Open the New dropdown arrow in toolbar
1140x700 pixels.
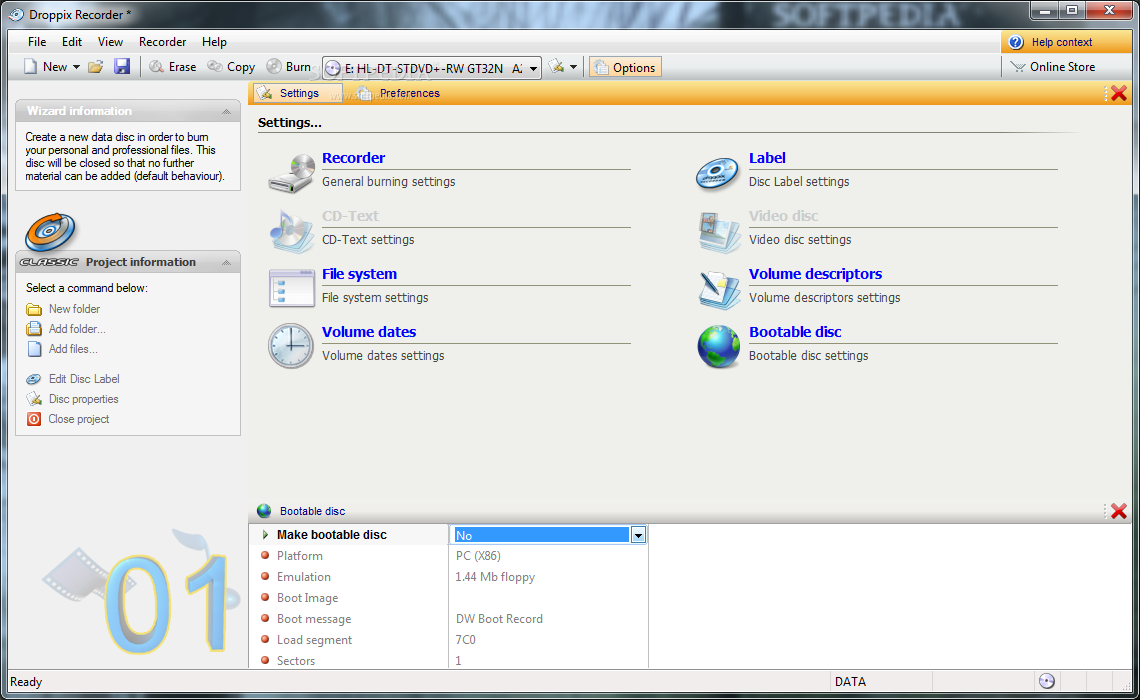tap(76, 67)
